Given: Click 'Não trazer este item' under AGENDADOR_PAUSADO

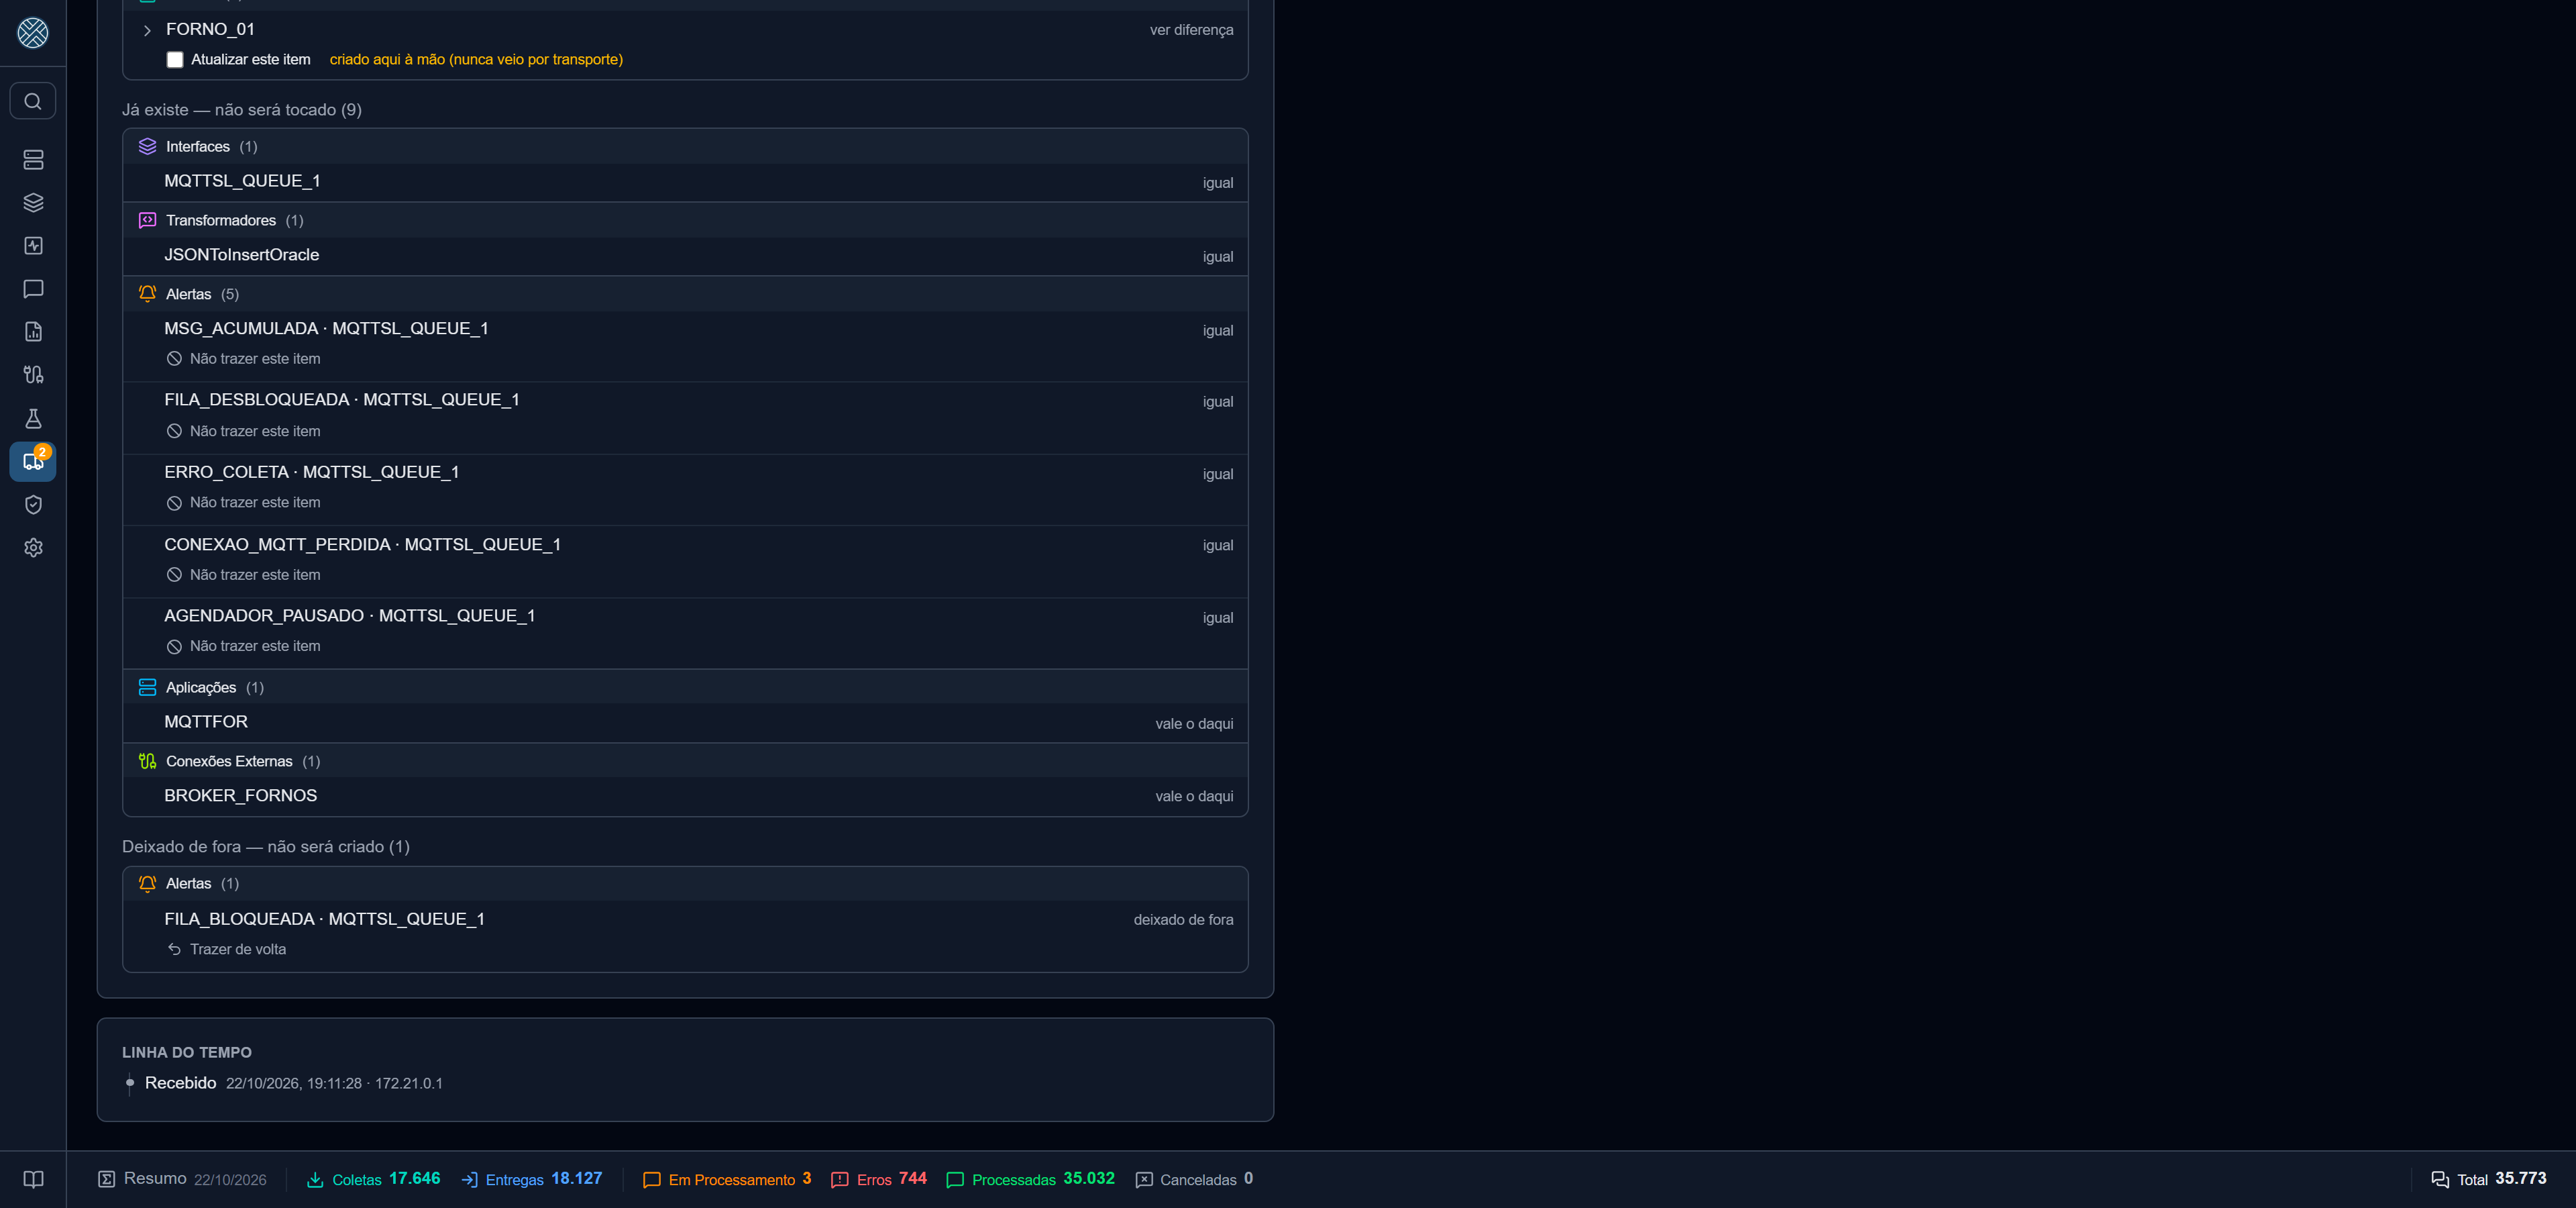Looking at the screenshot, I should [x=244, y=646].
